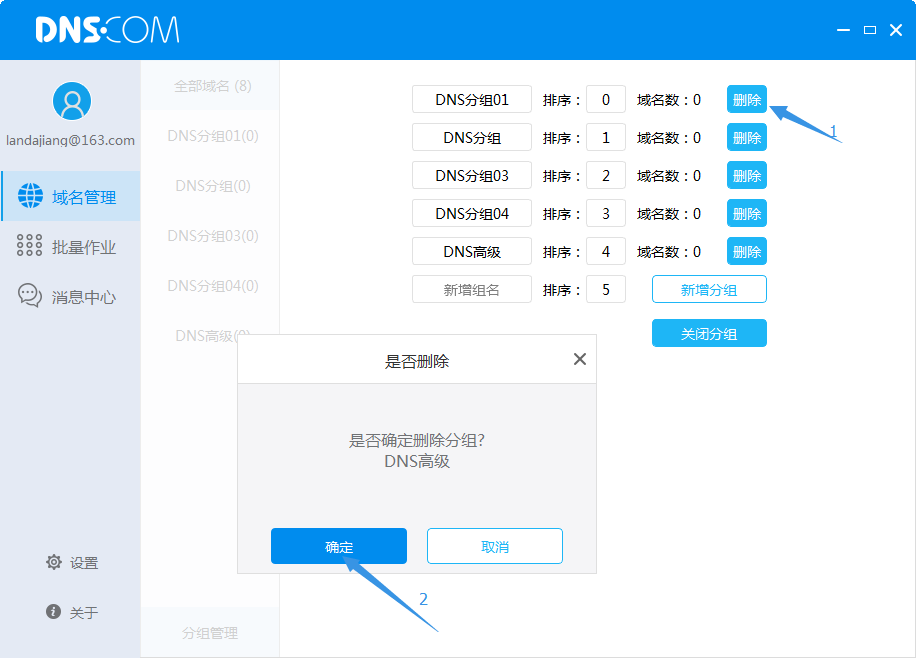Open 消息中心 chat bubble icon
916x658 pixels.
point(30,296)
